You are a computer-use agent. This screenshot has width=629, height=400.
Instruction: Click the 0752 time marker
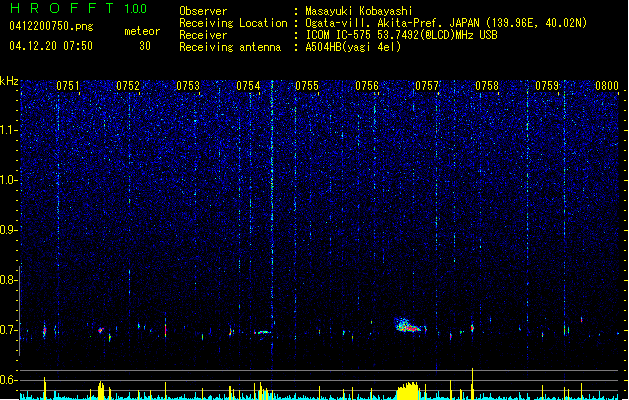pyautogui.click(x=128, y=86)
